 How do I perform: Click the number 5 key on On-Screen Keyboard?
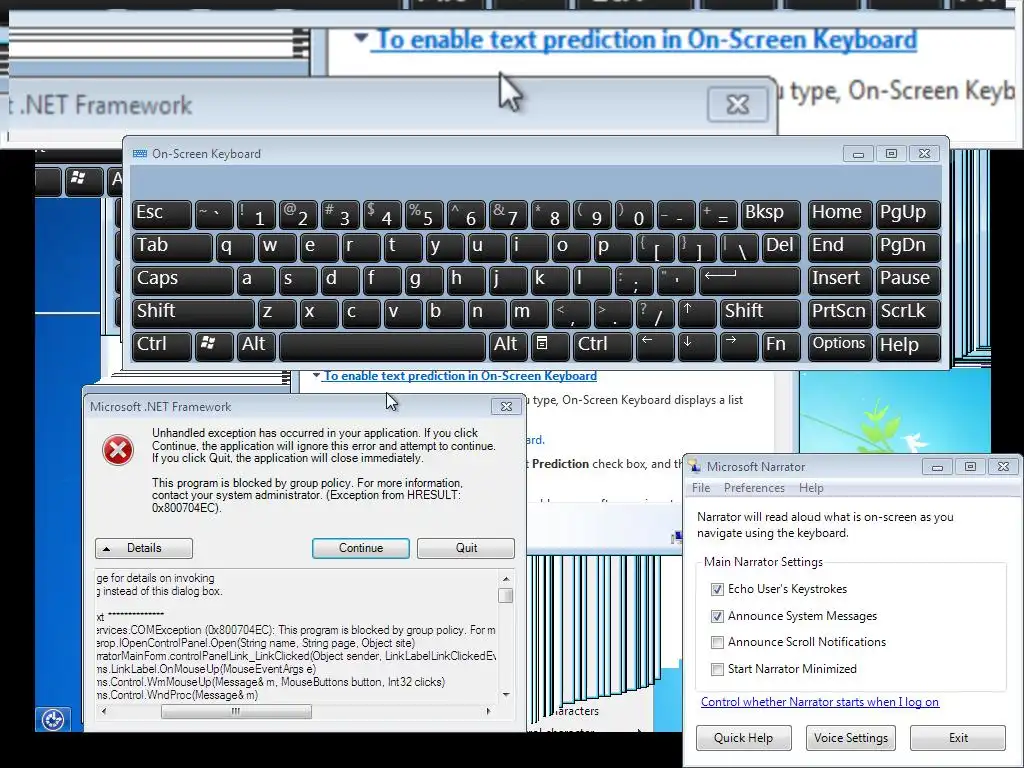click(x=424, y=214)
